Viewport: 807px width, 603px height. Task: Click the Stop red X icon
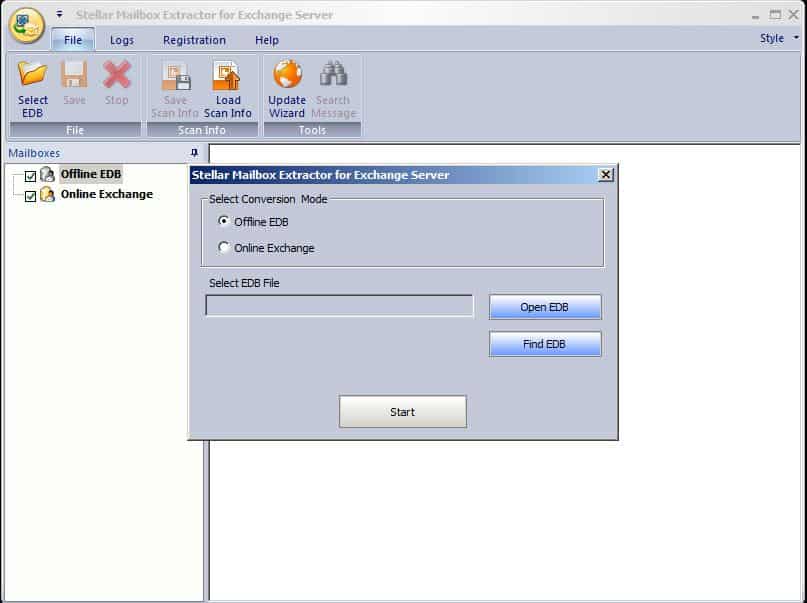117,74
